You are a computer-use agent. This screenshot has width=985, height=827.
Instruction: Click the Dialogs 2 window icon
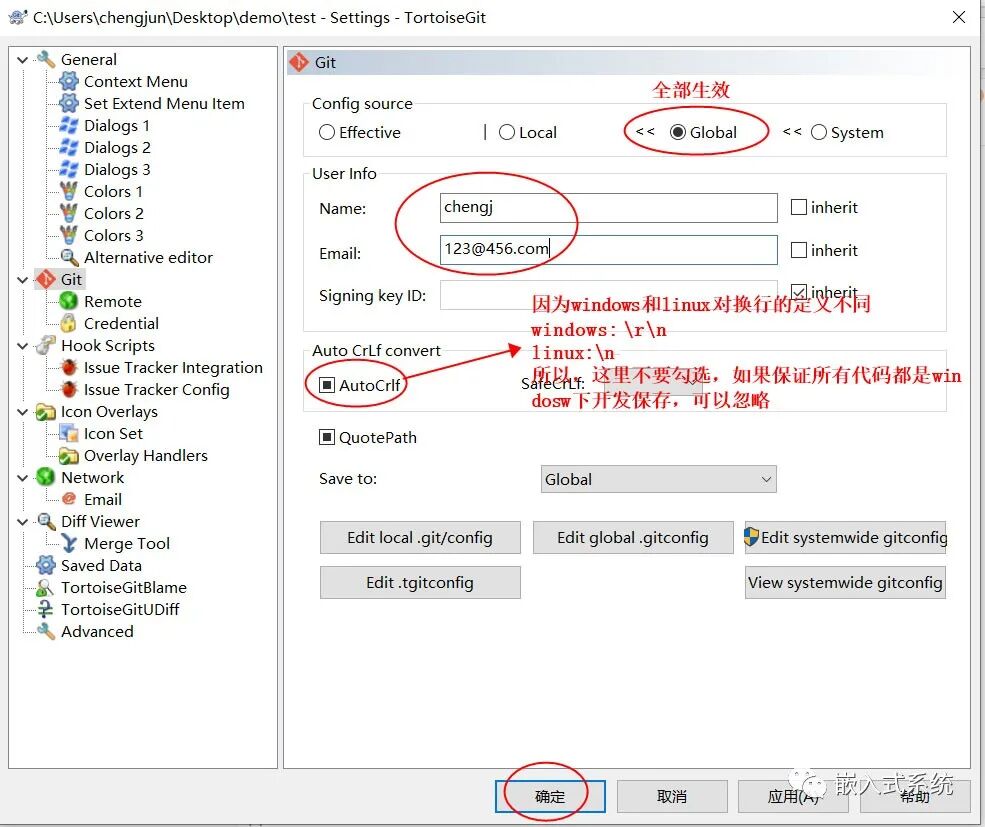point(68,147)
